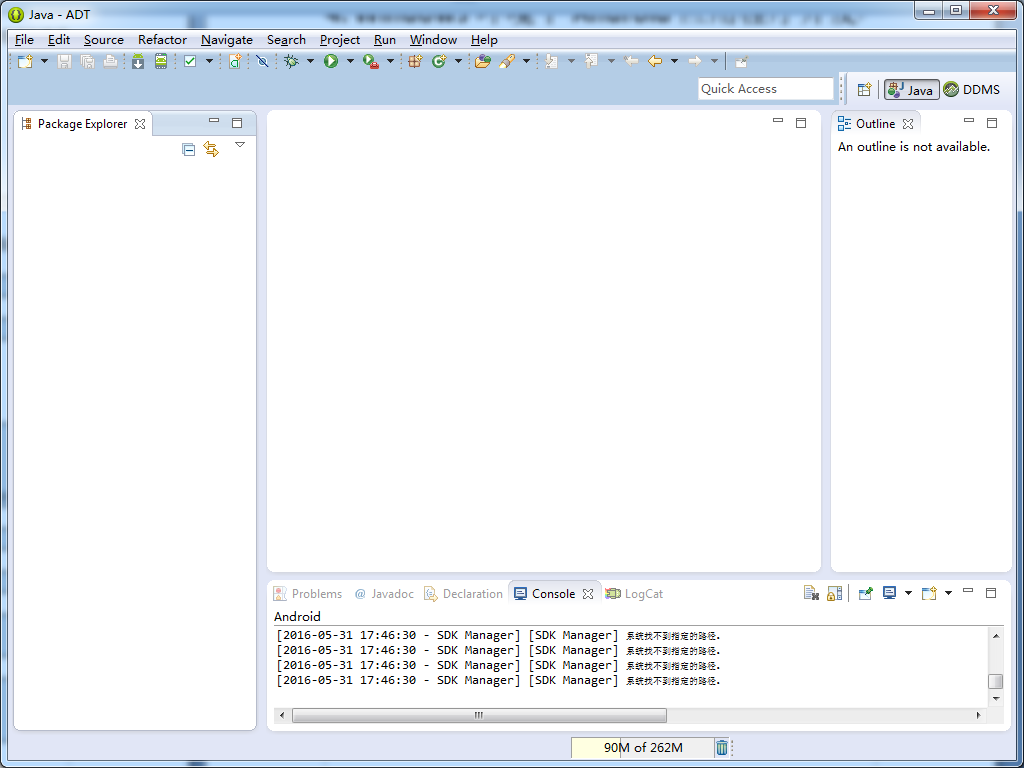Open the Android SDK Manager icon

(138, 61)
